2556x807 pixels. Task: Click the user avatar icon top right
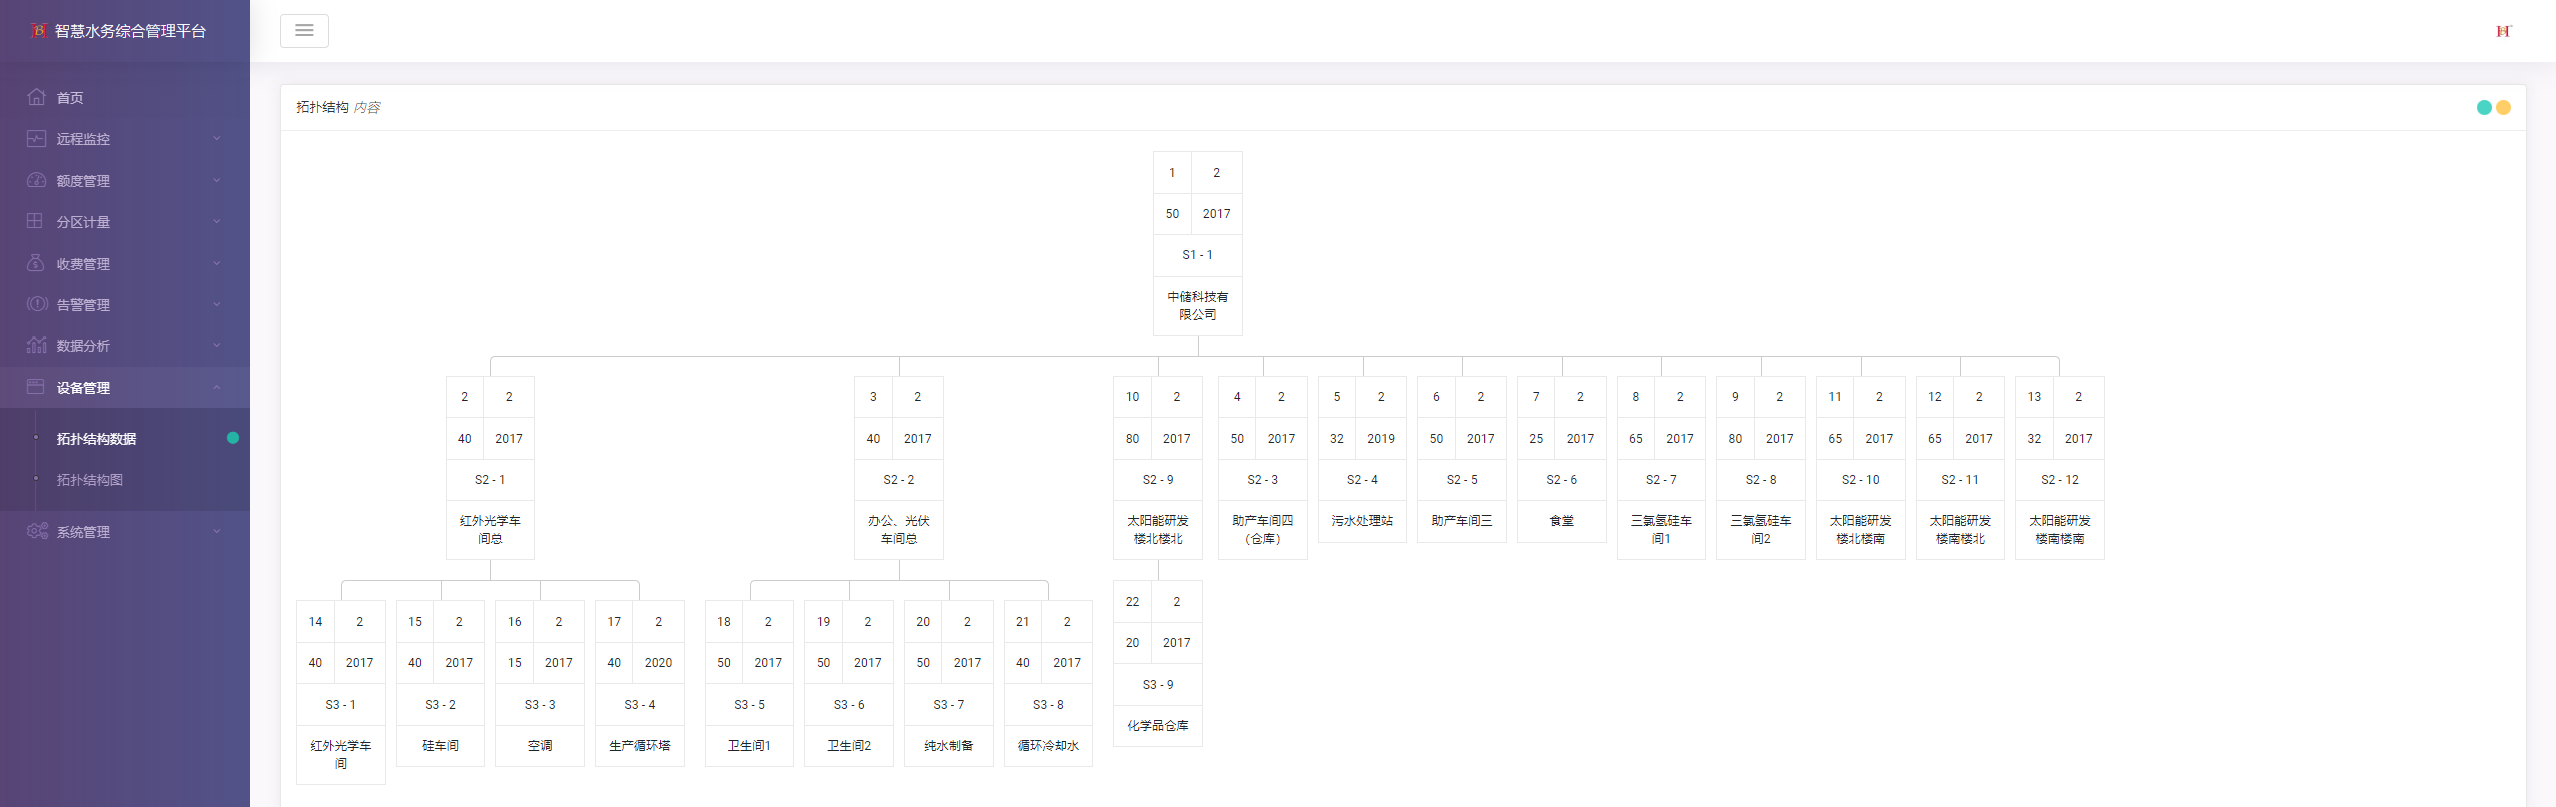pos(2503,31)
